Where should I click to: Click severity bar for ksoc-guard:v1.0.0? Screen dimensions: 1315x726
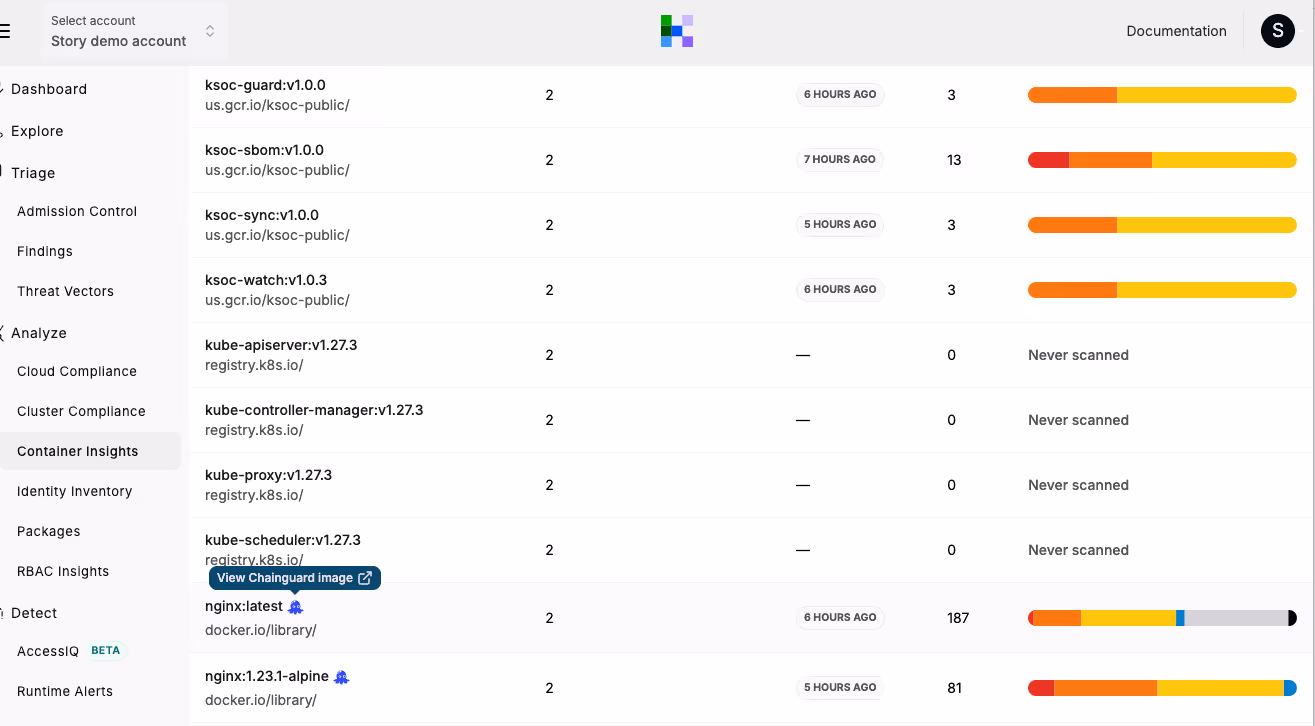(1162, 95)
